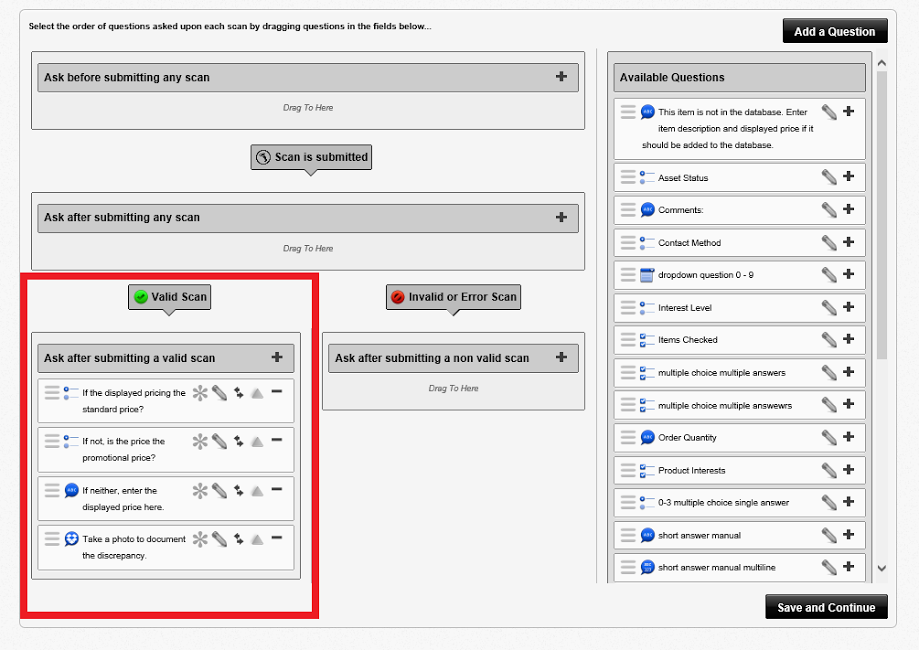Toggle required asterisk for 'If neither, enter the' question
Viewport: 919px width, 650px height.
(200, 491)
